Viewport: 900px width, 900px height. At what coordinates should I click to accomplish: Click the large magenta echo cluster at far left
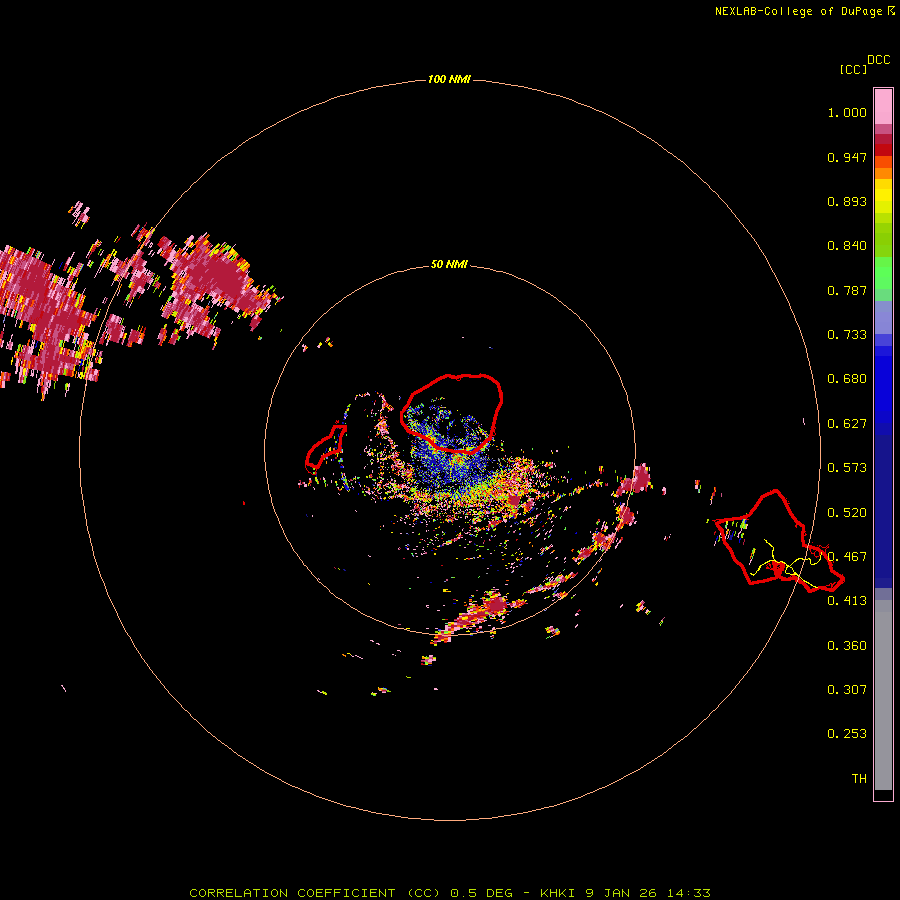49,321
